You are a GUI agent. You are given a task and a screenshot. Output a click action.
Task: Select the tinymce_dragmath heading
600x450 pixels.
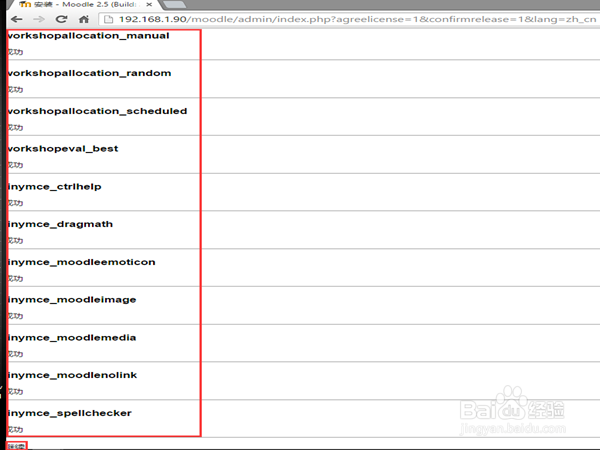(60, 224)
